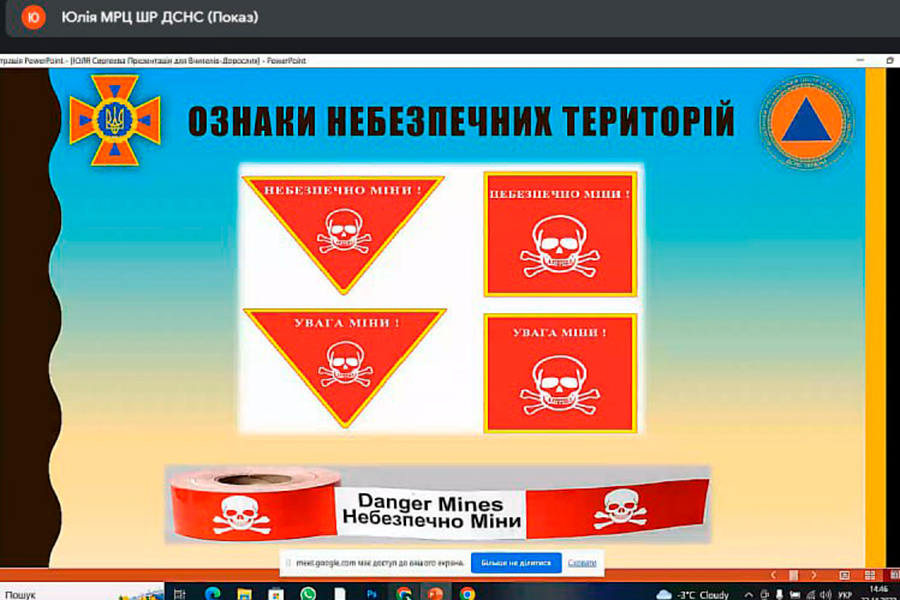900x600 pixels.
Task: Click the microphone icon in system tray
Action: click(779, 595)
